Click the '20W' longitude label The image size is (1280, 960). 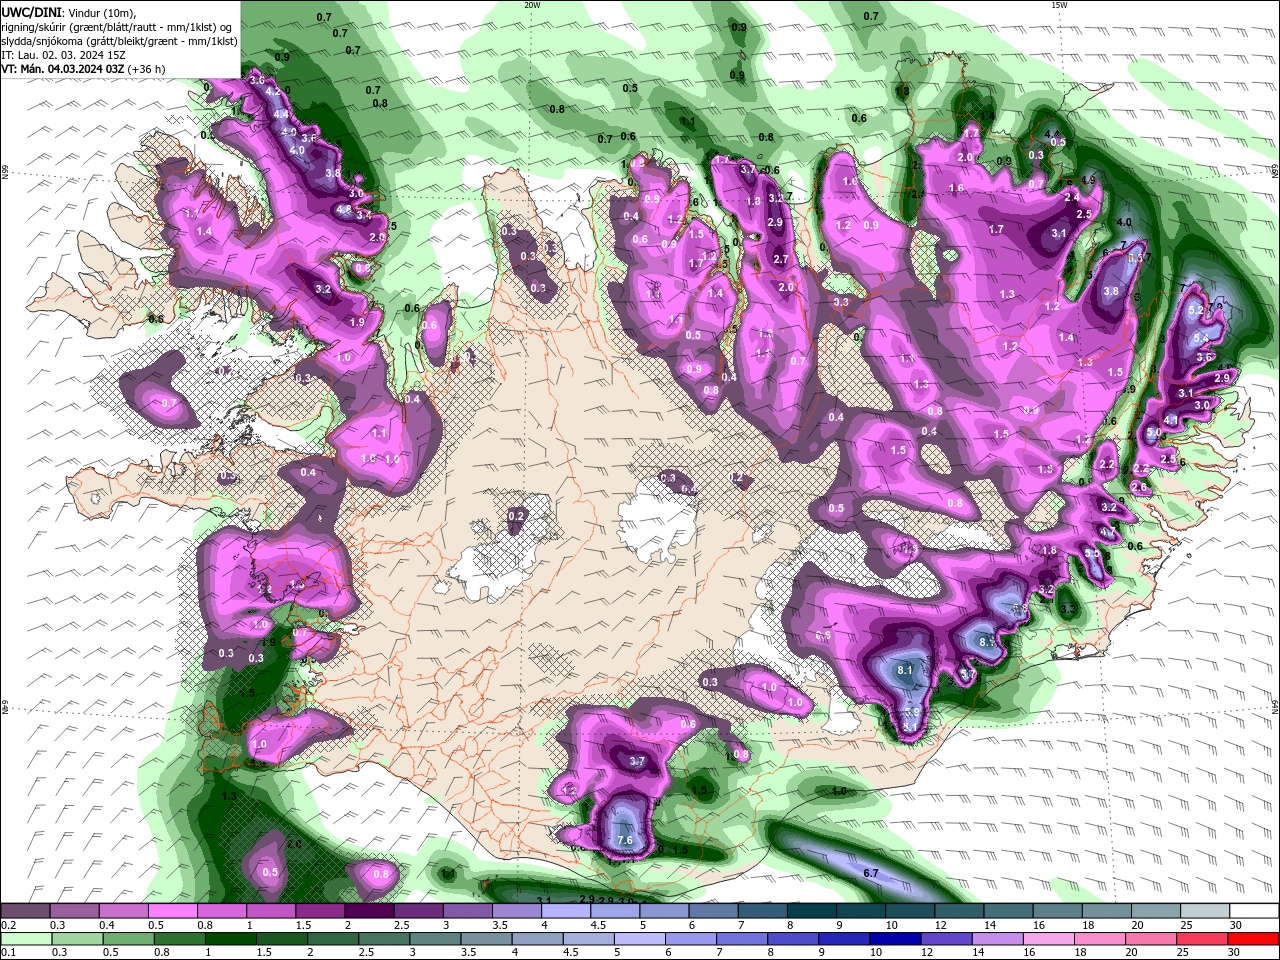tap(532, 5)
